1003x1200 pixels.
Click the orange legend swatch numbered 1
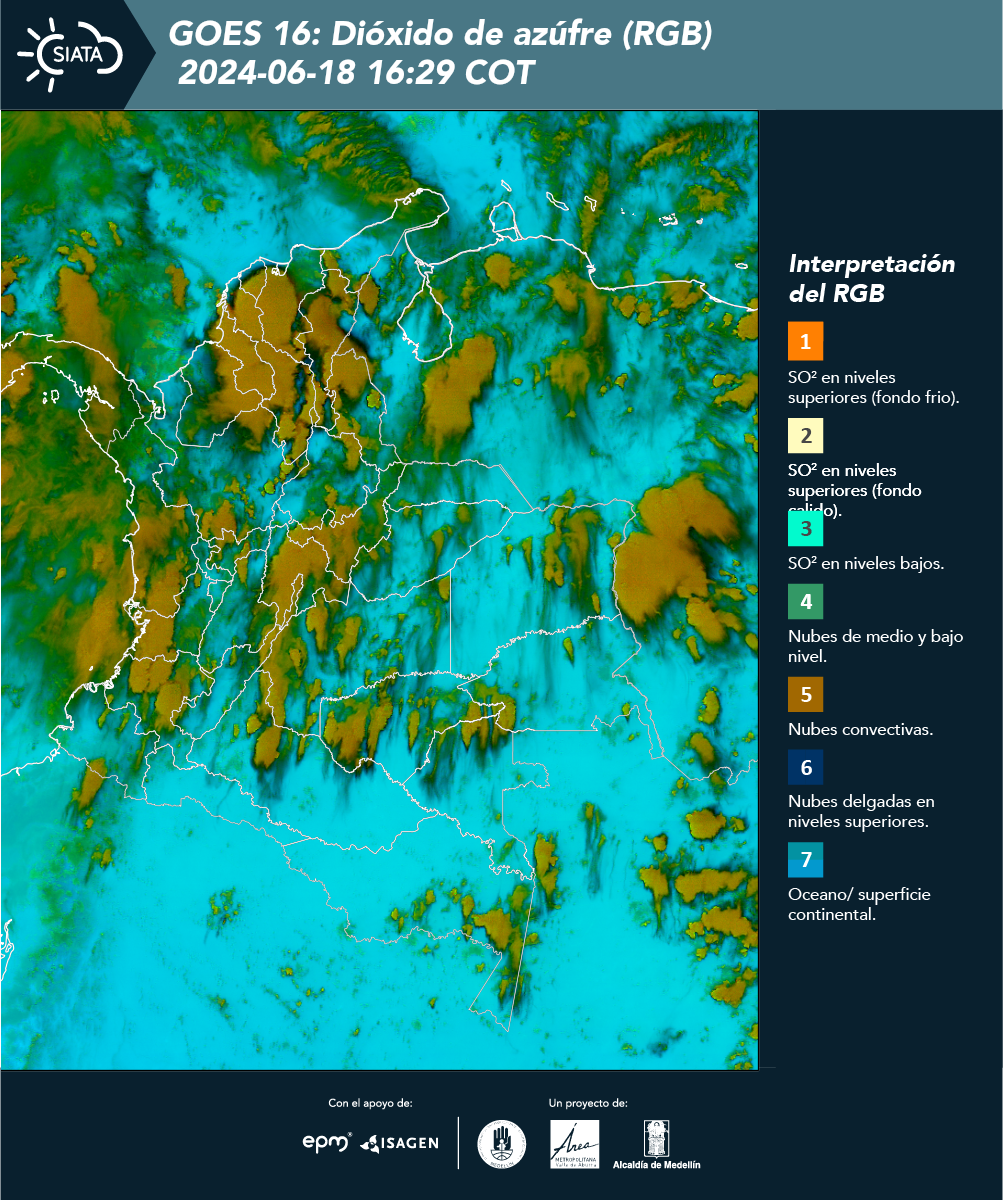(x=805, y=341)
